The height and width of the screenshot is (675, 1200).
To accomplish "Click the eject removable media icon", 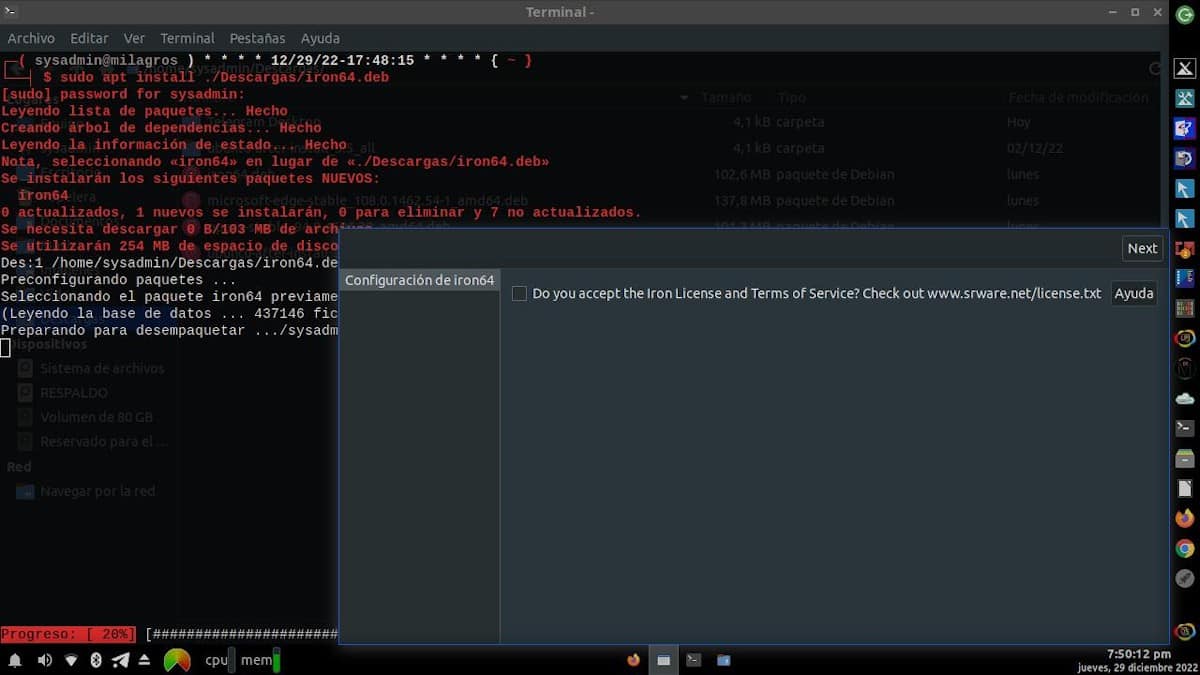I will [146, 660].
